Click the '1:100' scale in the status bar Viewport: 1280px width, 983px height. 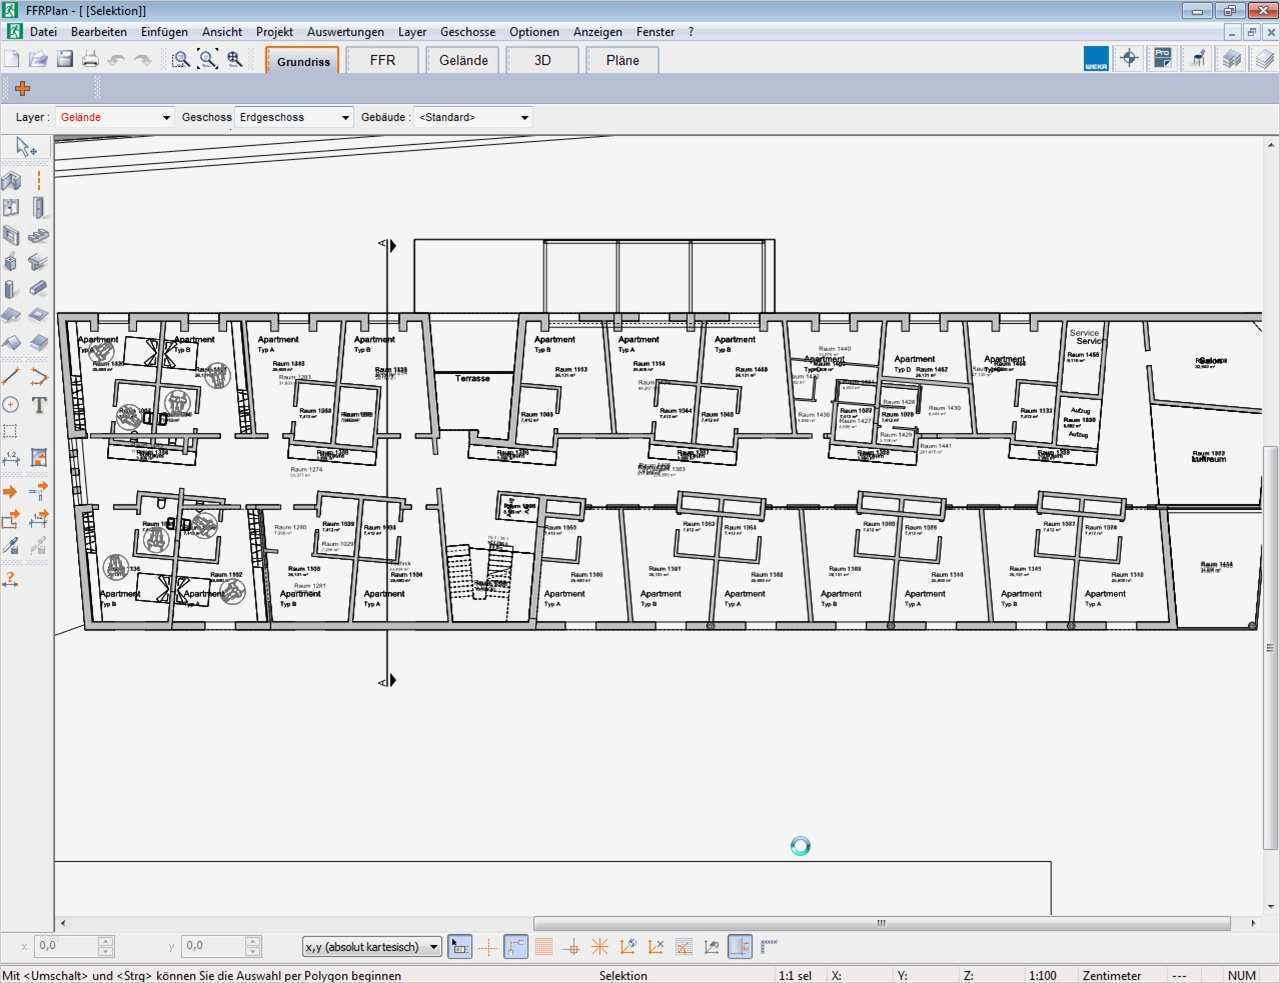click(1043, 976)
